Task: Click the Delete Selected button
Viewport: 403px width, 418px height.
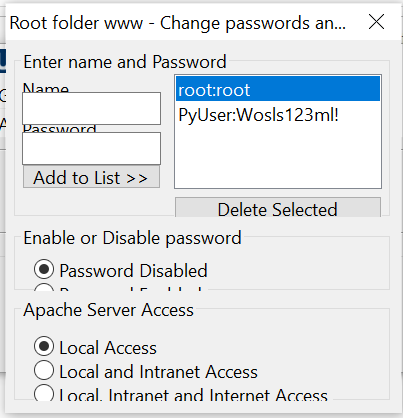Action: click(278, 208)
